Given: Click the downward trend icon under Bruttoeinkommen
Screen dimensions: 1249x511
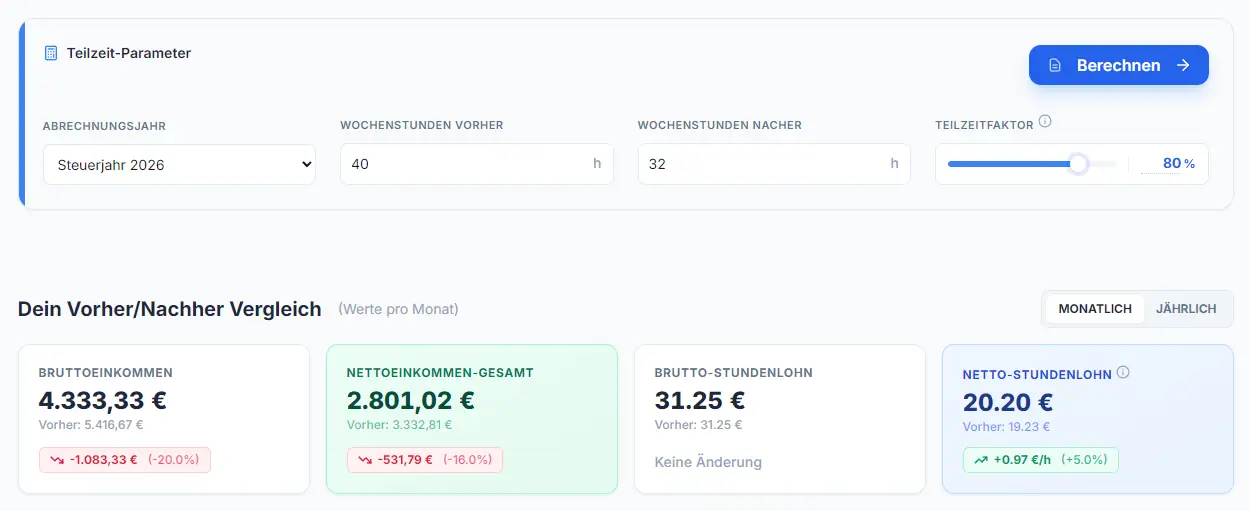Looking at the screenshot, I should click(57, 460).
